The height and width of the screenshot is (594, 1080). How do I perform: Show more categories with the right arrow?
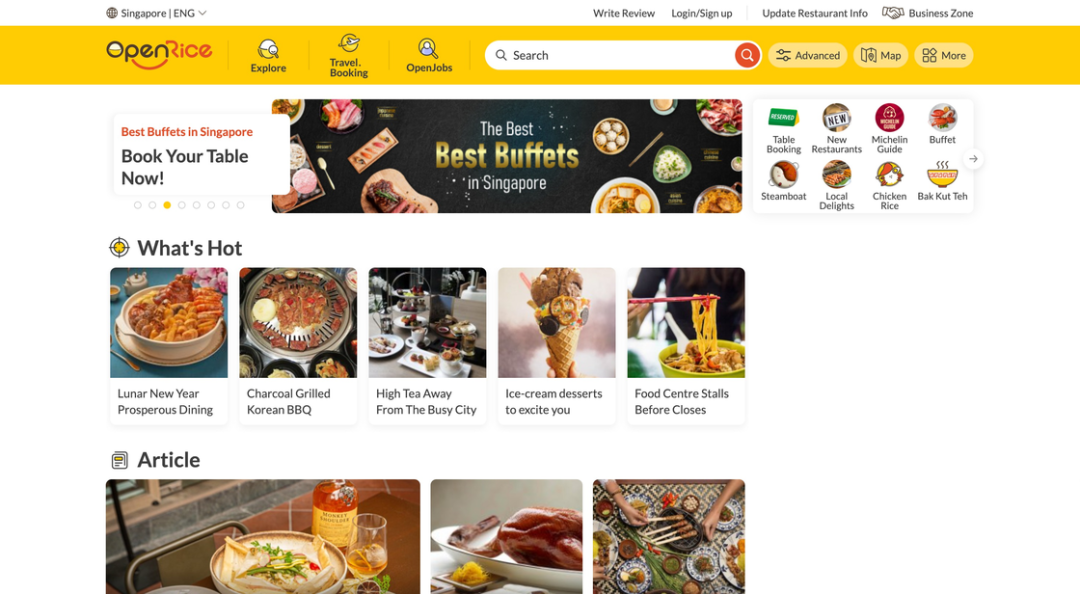[x=973, y=159]
